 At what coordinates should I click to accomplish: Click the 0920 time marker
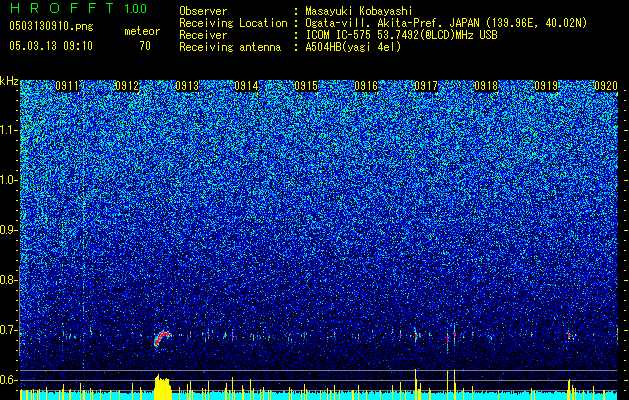point(606,86)
